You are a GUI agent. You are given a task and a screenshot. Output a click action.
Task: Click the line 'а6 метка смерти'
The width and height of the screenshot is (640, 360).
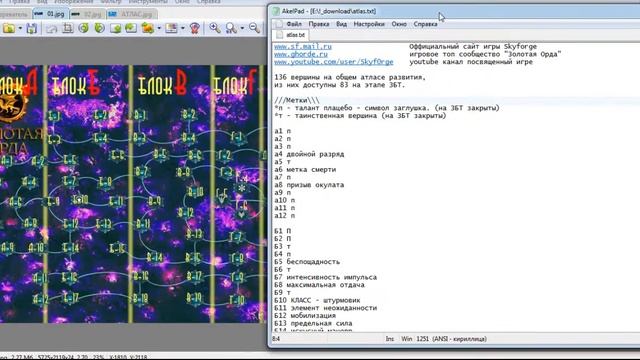(305, 170)
